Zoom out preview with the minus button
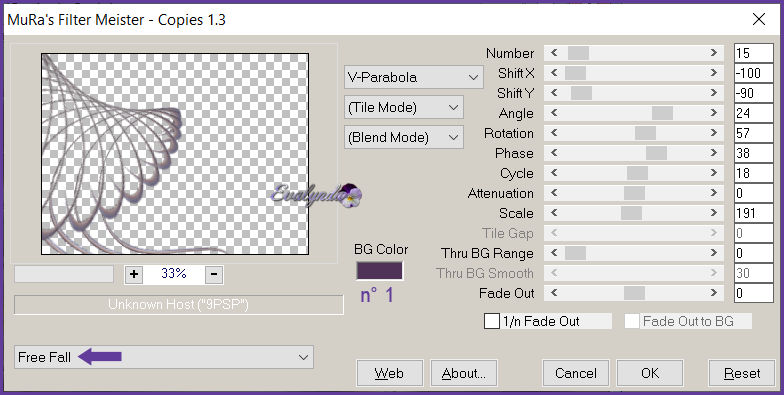Screen dimensions: 784x395 coord(214,274)
